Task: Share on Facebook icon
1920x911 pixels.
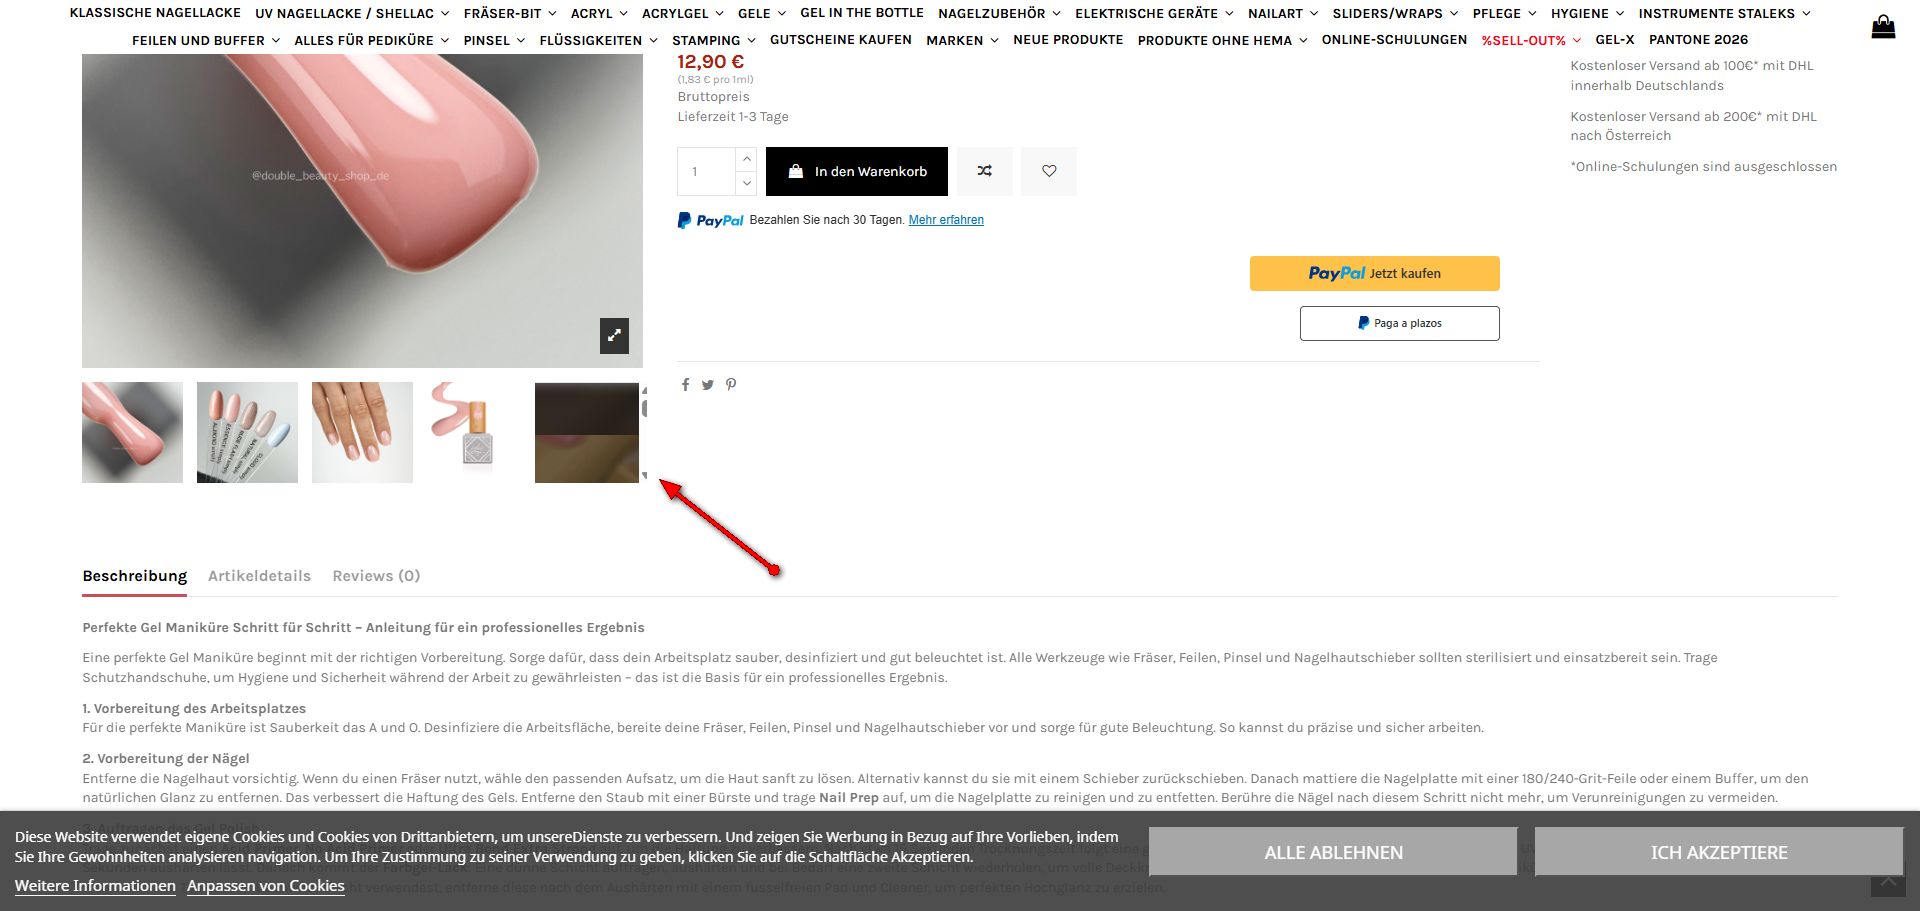Action: pyautogui.click(x=685, y=385)
